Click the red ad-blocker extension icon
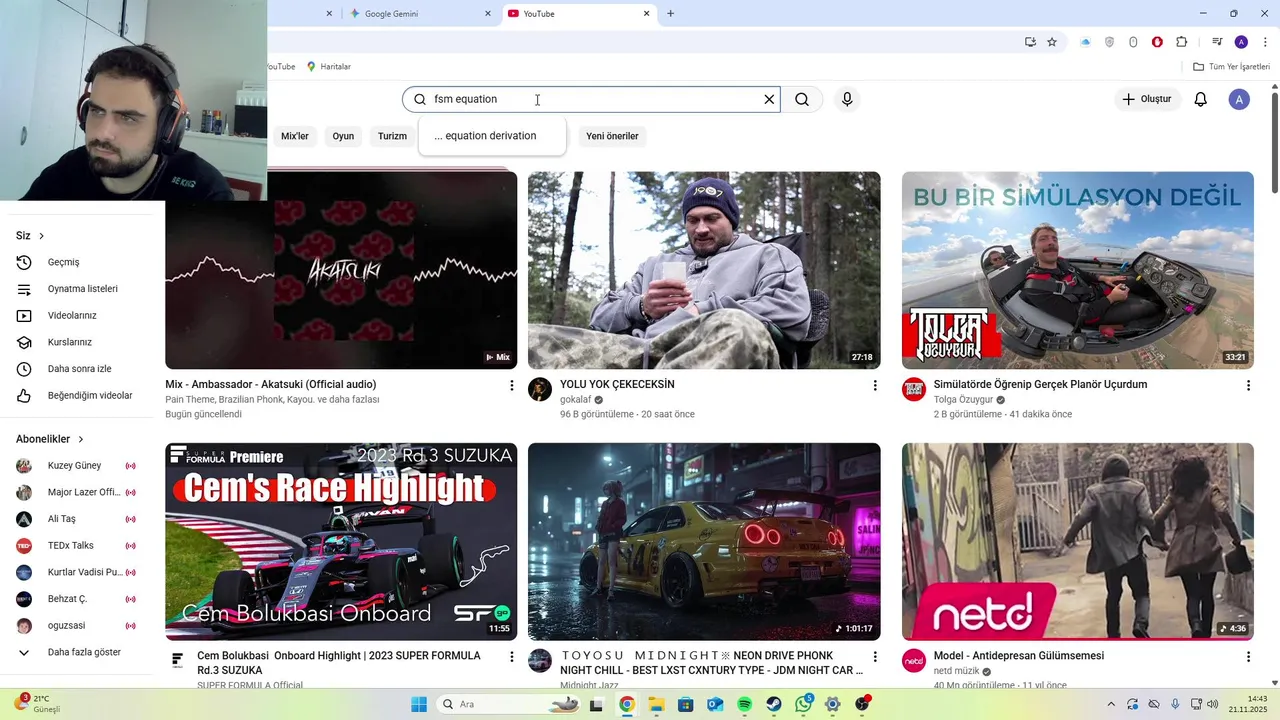This screenshot has width=1280, height=720. pos(1157,42)
